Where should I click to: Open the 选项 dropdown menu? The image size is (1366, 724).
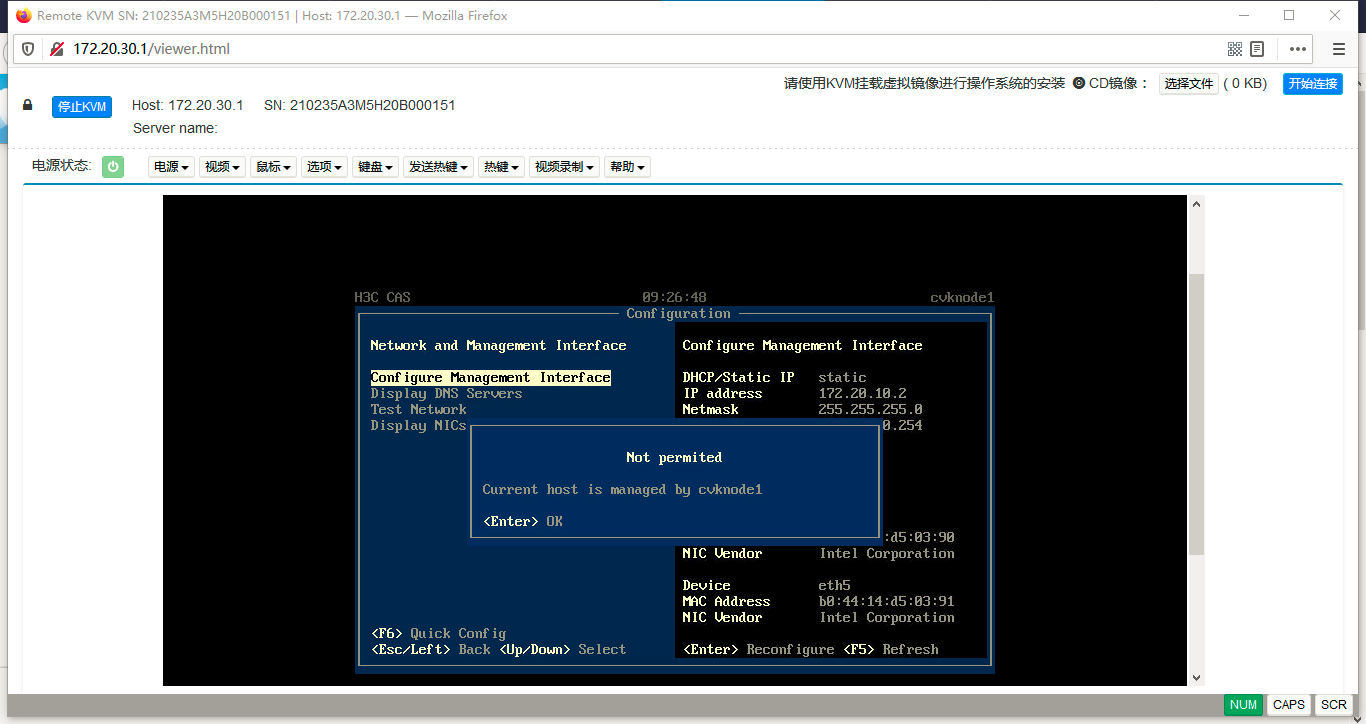coord(325,167)
